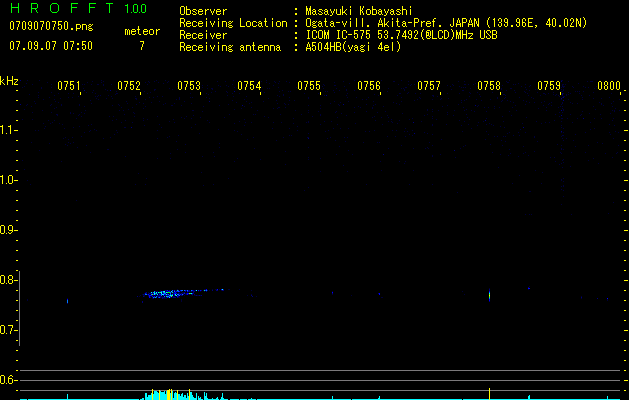
Task: Click the 0800 time axis label
Action: [609, 85]
